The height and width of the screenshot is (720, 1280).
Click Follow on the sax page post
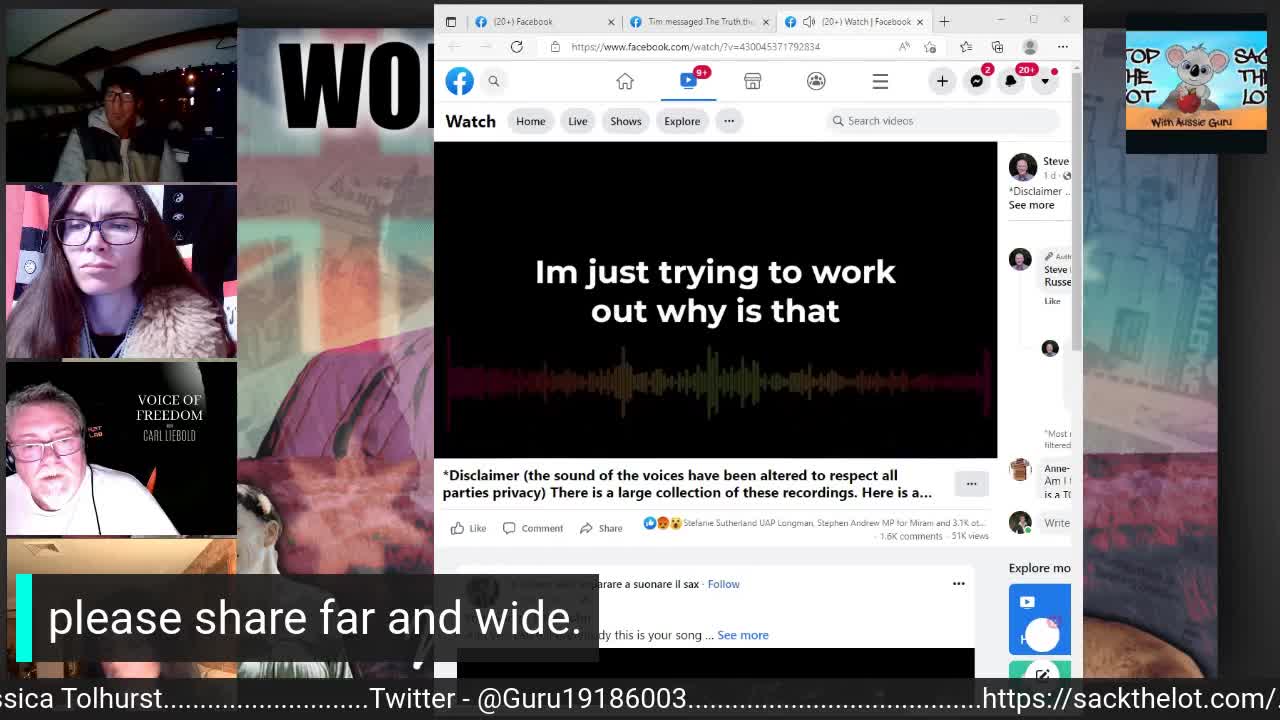pos(724,584)
